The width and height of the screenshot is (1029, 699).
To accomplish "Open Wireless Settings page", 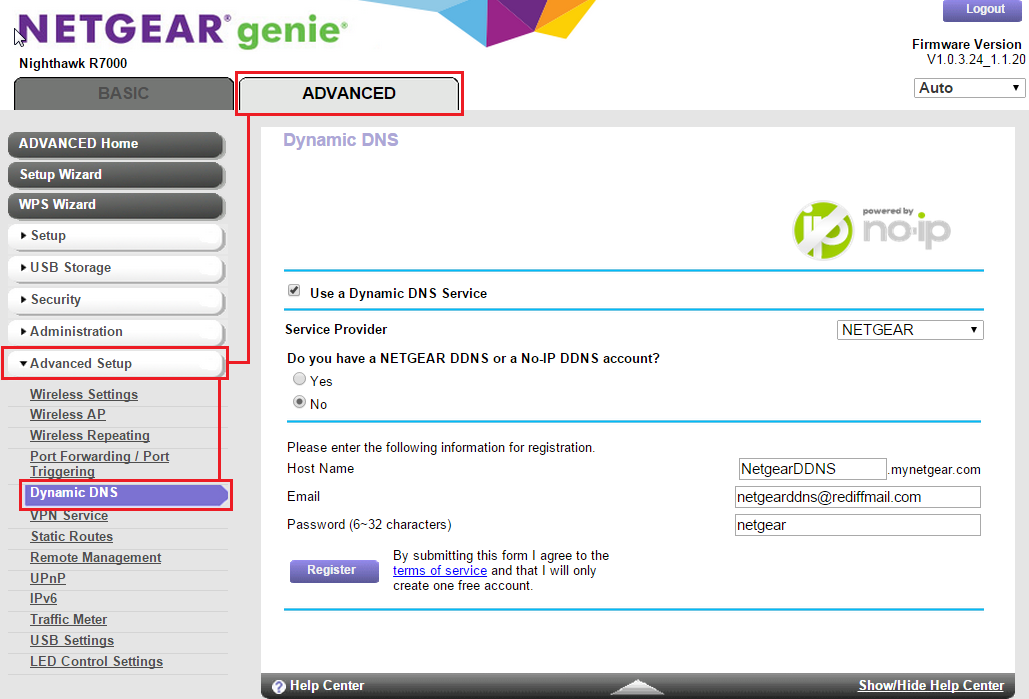I will coord(84,394).
